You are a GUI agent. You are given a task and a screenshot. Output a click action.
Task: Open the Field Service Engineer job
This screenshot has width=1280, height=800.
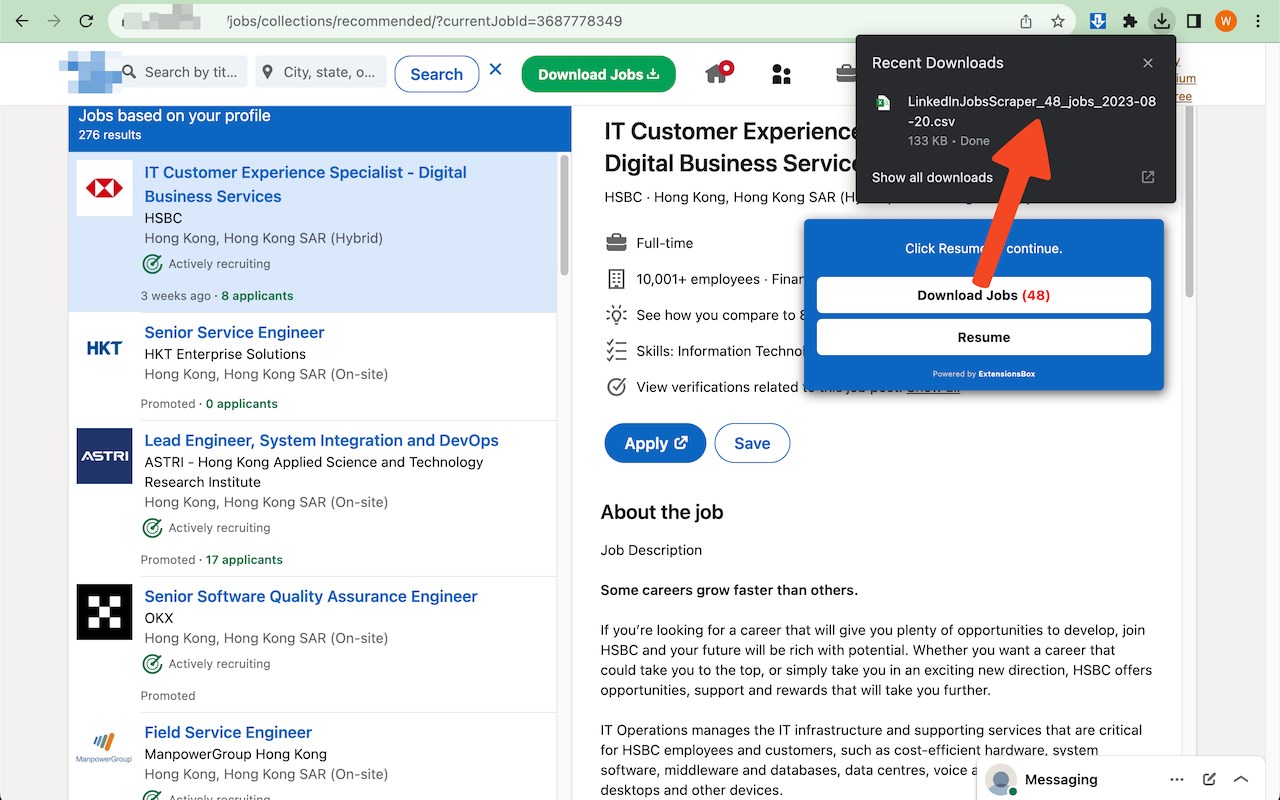[228, 732]
